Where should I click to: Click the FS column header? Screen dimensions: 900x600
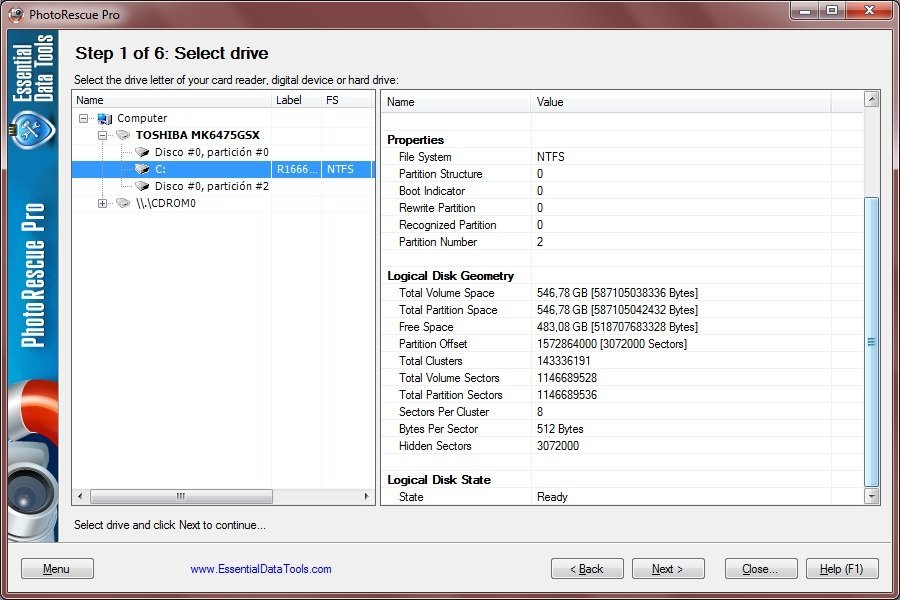(x=347, y=100)
